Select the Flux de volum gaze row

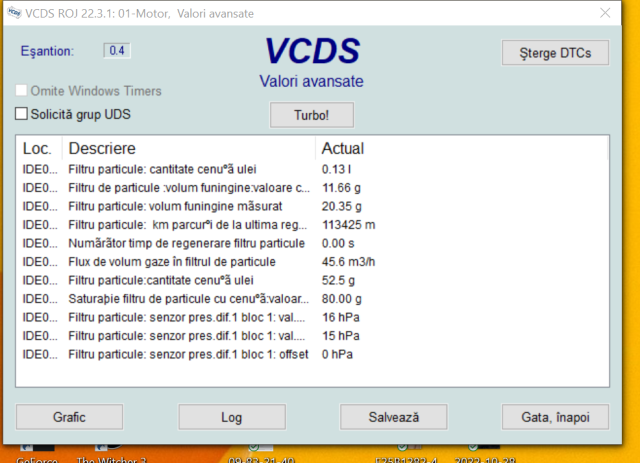pos(180,262)
